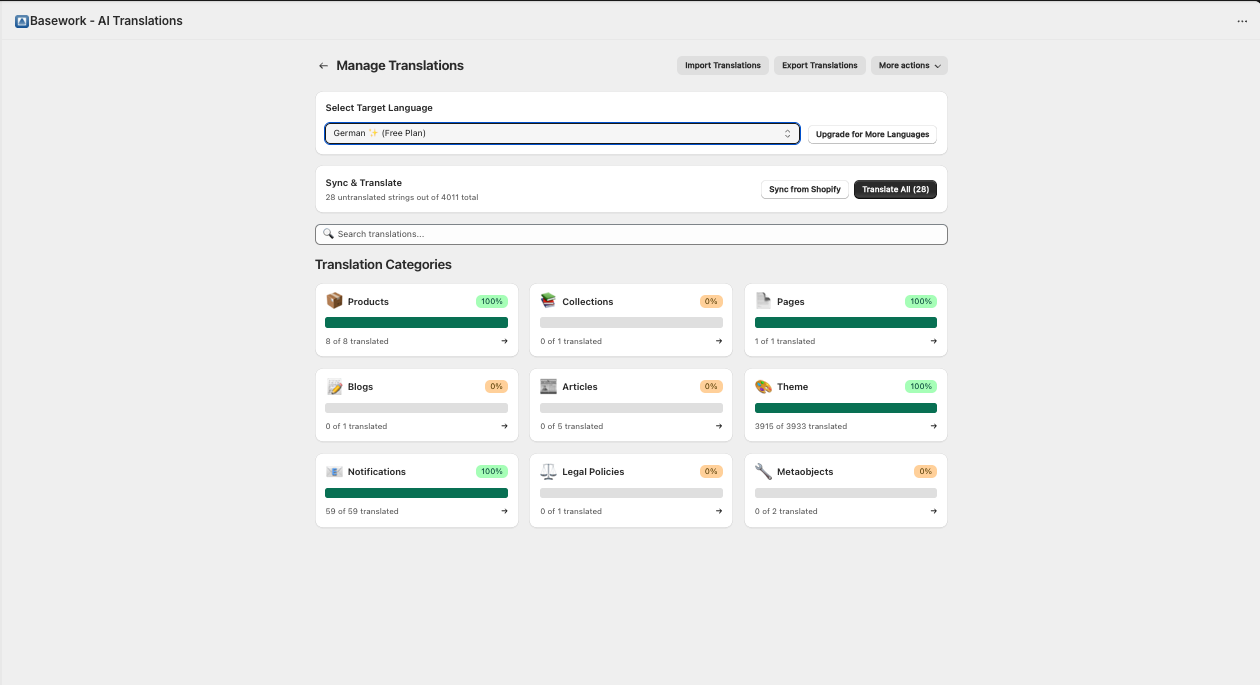Screen dimensions: 1260x685
Task: Click the Translate All (28) button
Action: coord(894,189)
